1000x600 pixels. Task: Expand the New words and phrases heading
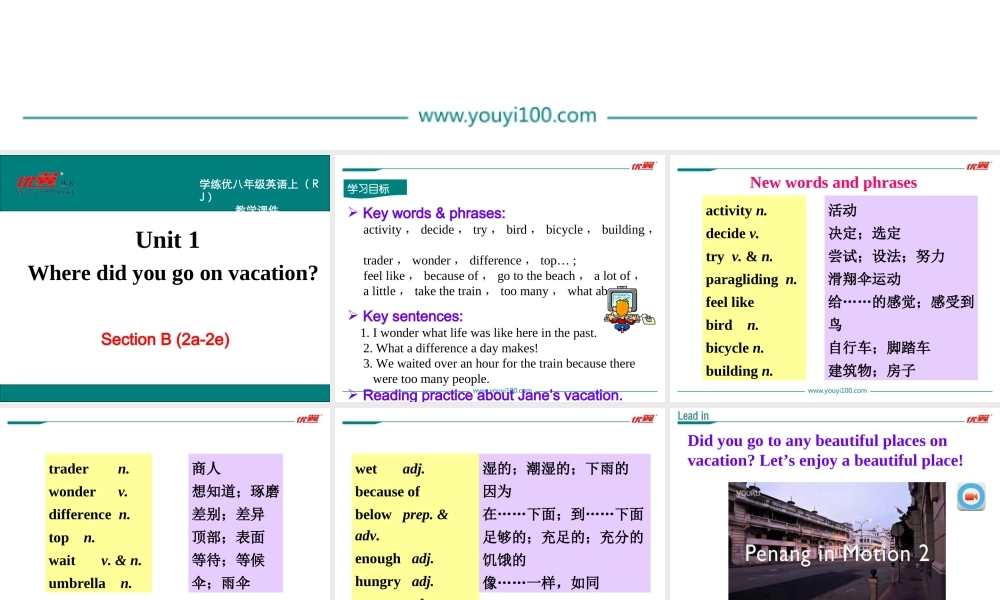(833, 182)
